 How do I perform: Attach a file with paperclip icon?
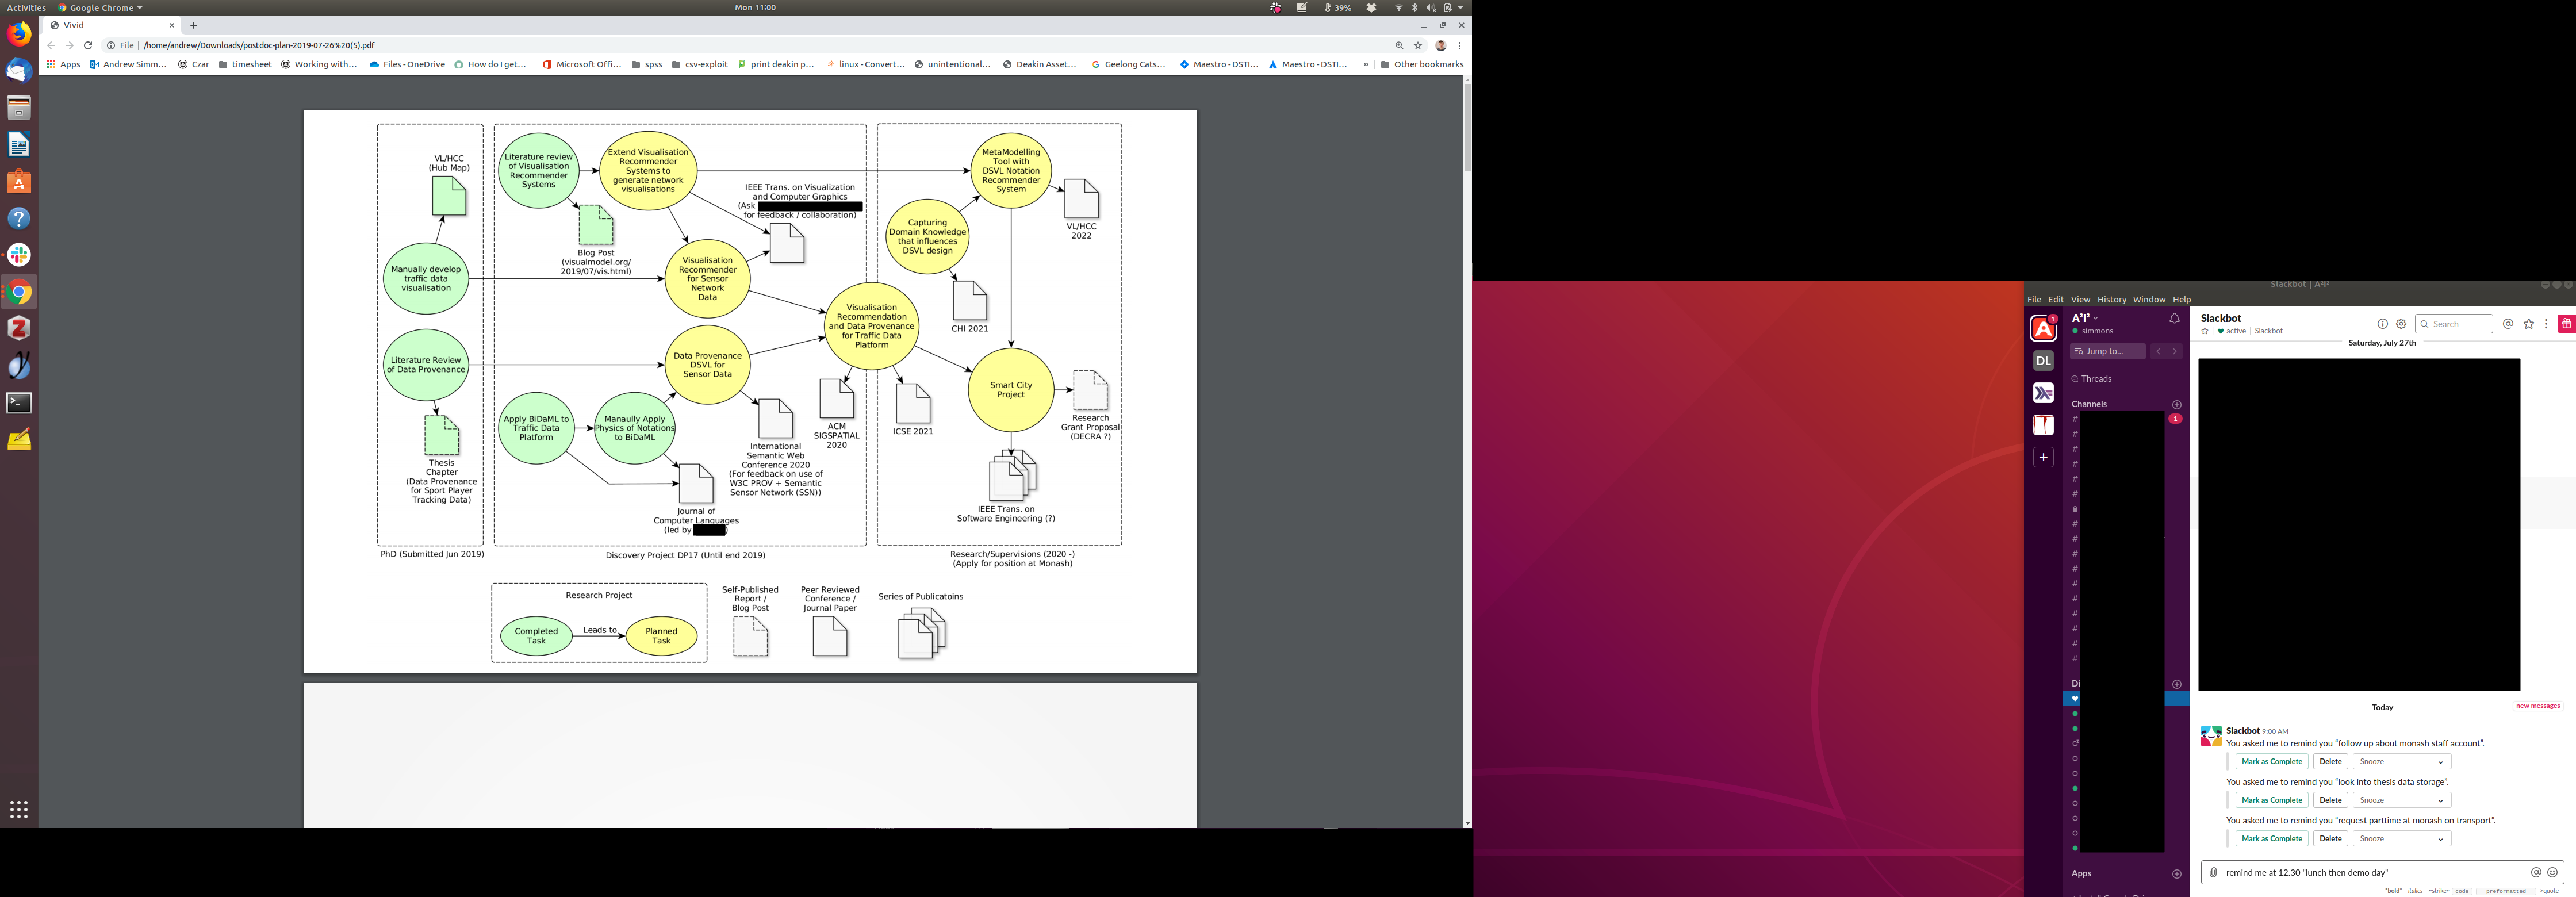click(x=2213, y=872)
